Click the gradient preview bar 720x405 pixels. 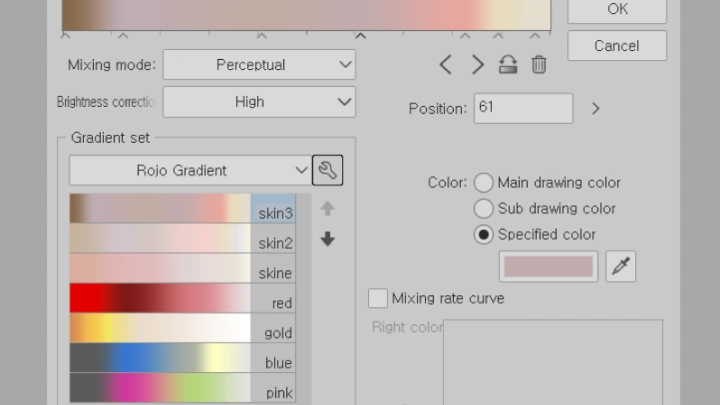(x=306, y=15)
